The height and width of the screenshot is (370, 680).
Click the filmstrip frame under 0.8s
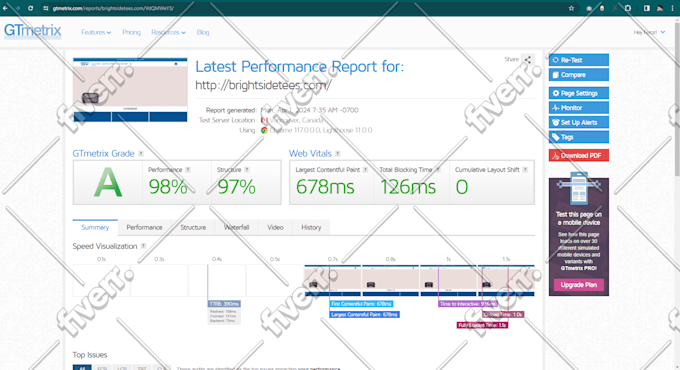(x=390, y=280)
